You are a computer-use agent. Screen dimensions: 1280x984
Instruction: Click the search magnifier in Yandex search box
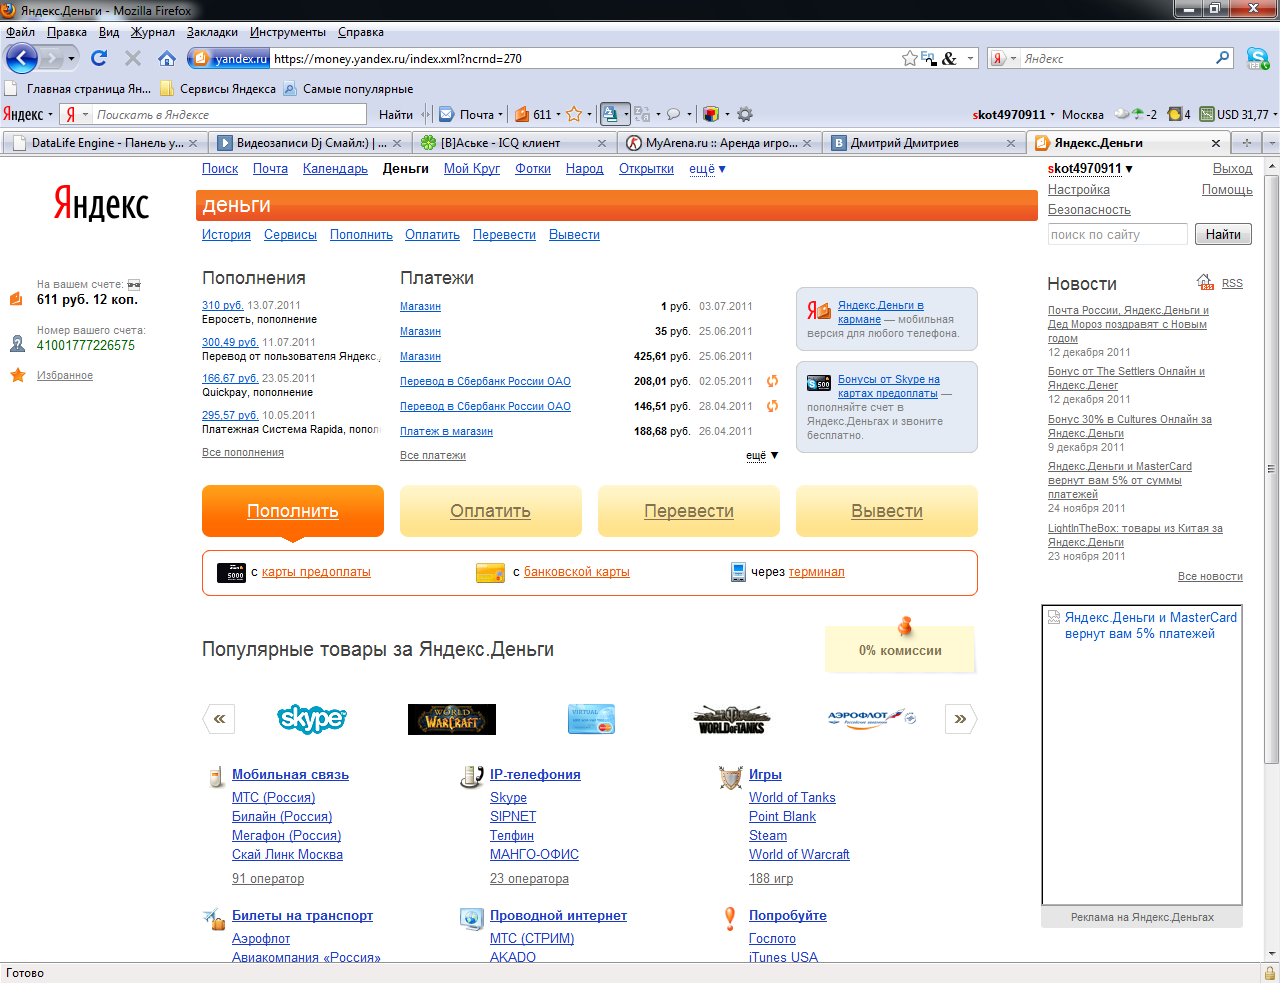pyautogui.click(x=1222, y=58)
